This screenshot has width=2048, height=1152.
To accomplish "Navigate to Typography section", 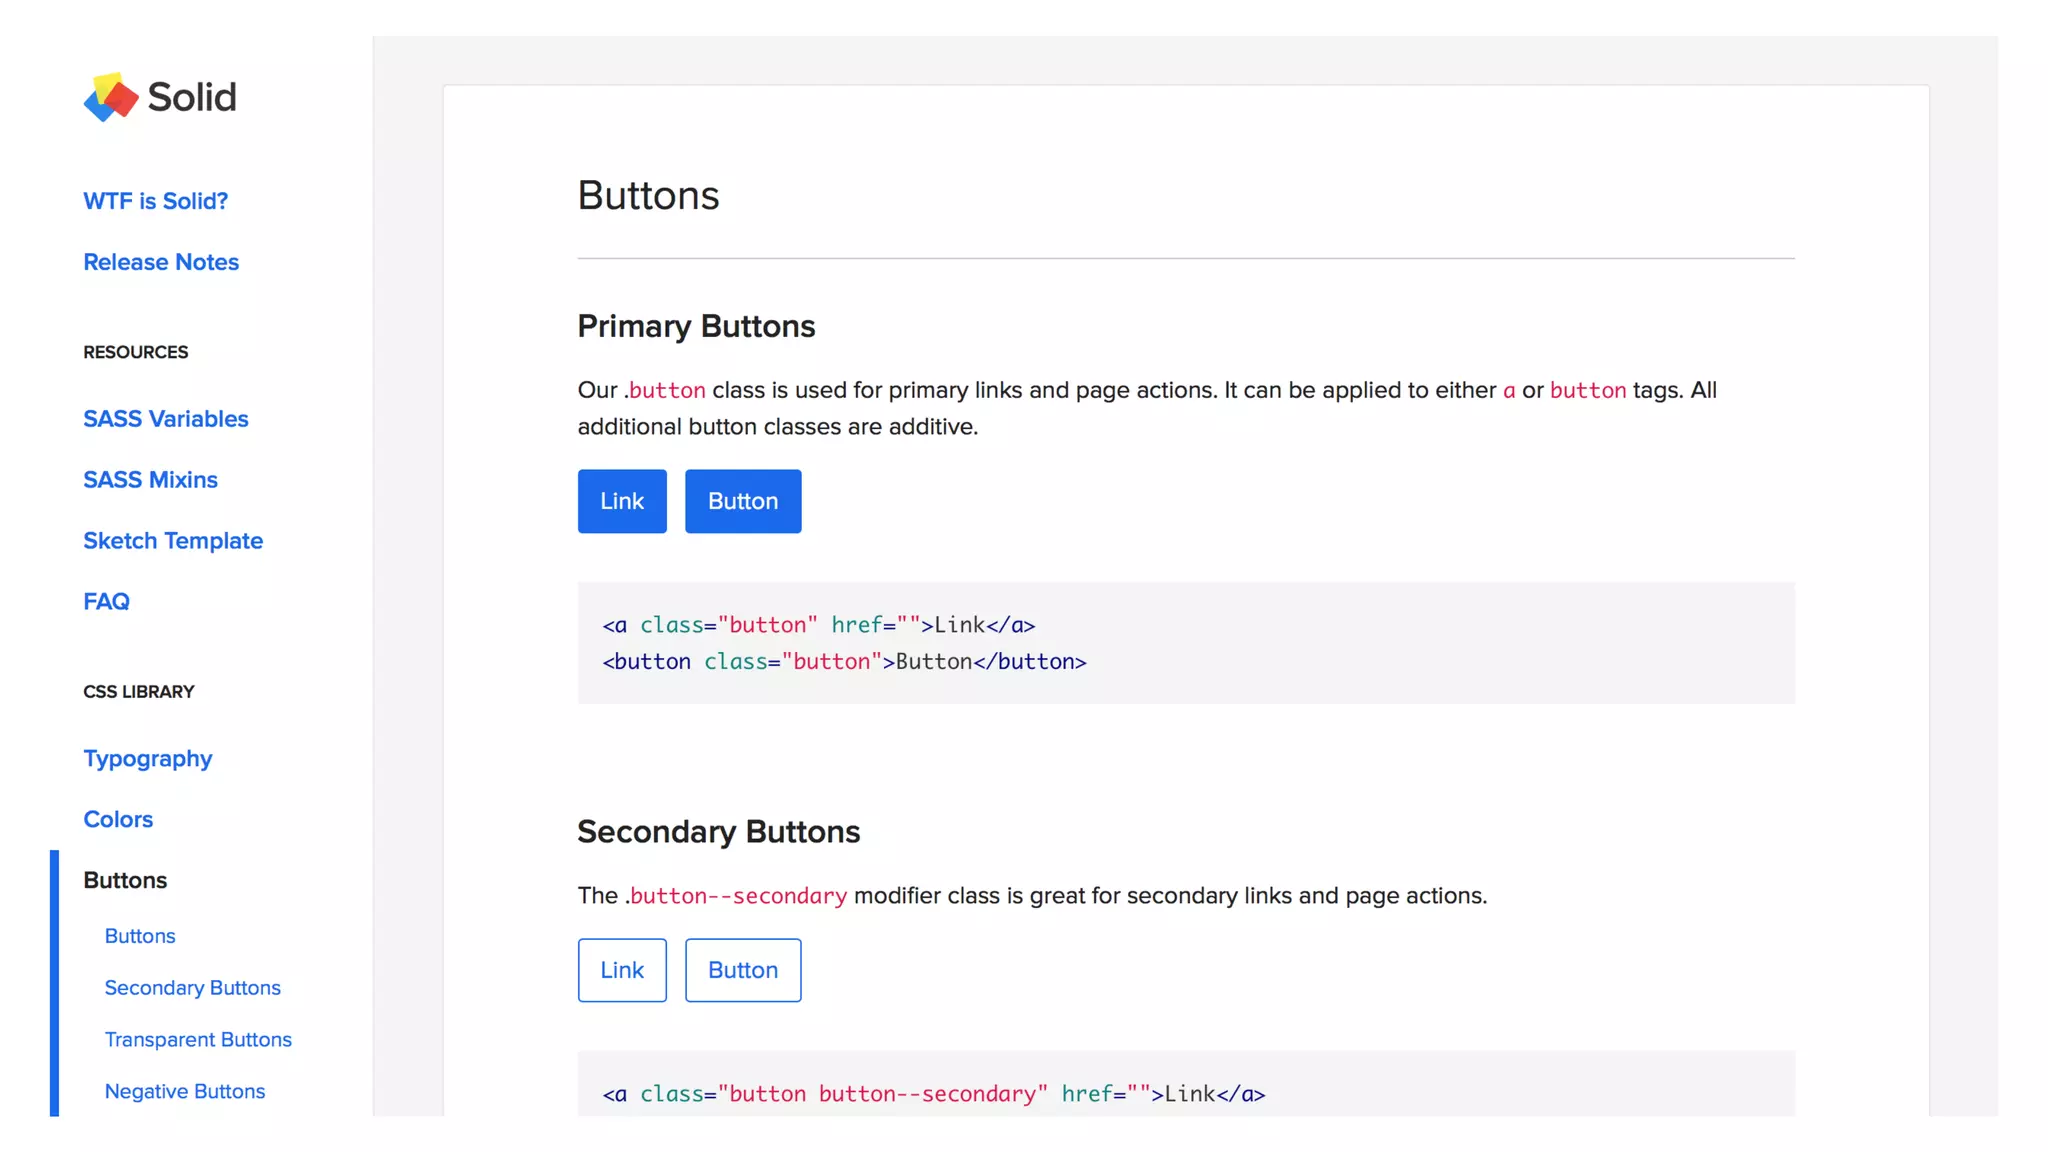I will 148,759.
